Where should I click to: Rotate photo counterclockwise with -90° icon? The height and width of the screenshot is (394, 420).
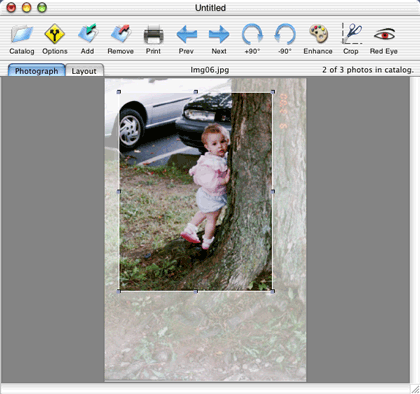click(285, 34)
